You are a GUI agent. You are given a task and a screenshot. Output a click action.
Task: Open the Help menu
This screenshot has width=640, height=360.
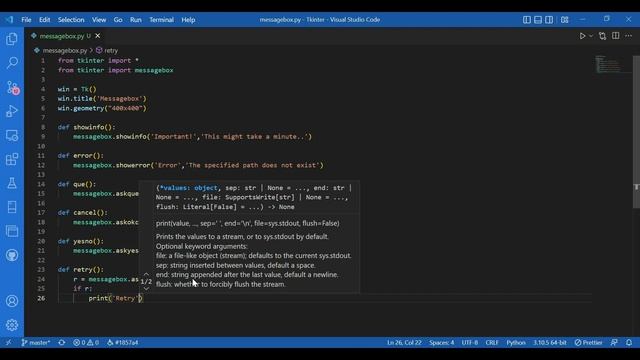coord(188,20)
